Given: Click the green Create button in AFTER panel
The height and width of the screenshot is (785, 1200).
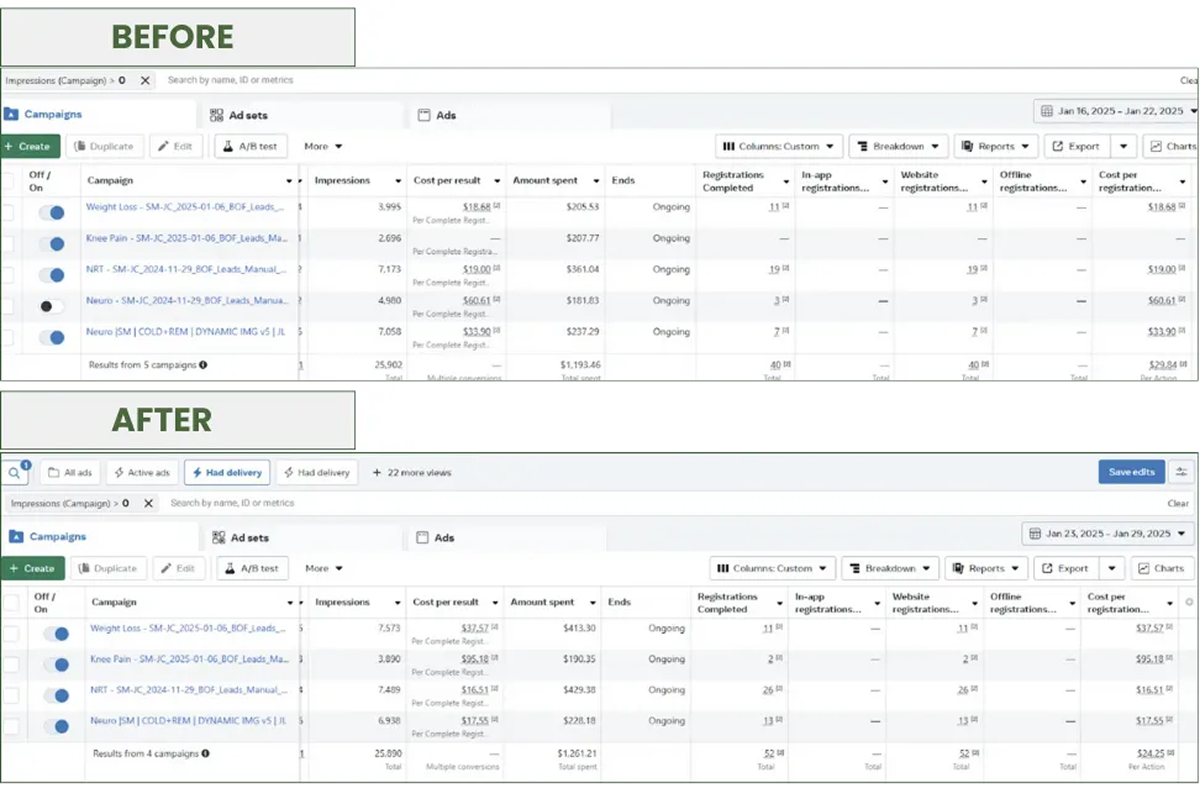Looking at the screenshot, I should tap(33, 568).
